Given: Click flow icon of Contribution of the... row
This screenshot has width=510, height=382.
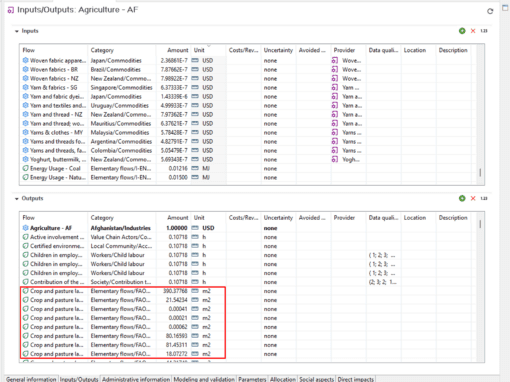Looking at the screenshot, I should click(25, 282).
